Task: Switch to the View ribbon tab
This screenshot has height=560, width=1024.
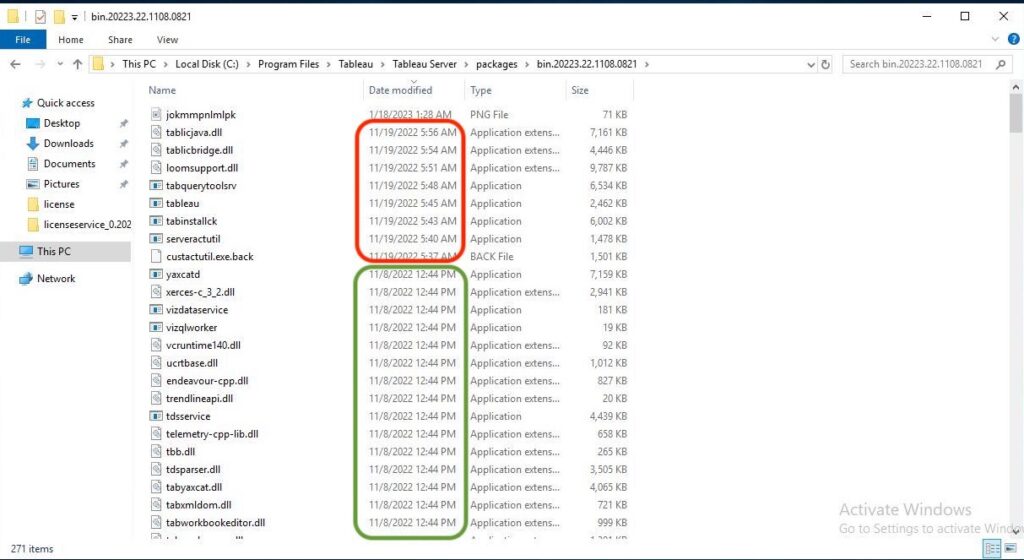Action: [x=167, y=40]
